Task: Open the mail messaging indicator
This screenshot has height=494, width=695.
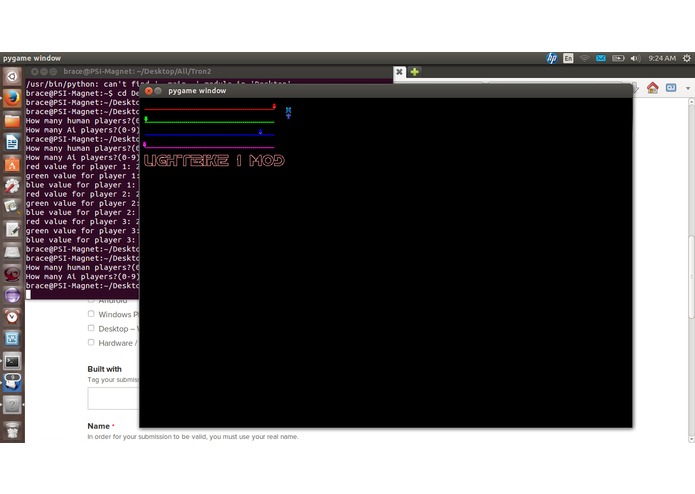Action: 601,58
